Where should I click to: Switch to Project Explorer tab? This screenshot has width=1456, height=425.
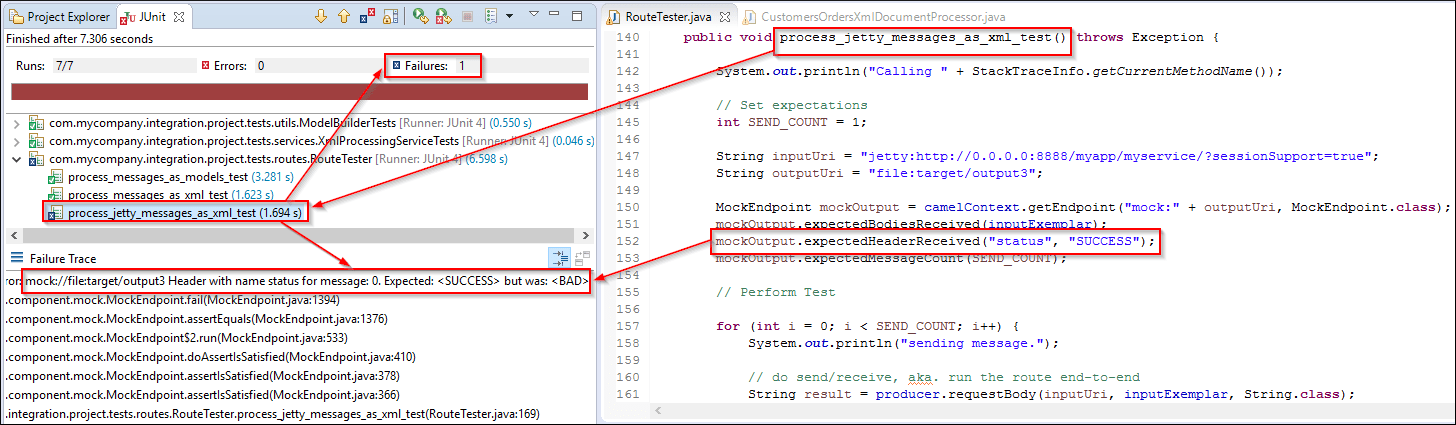[60, 17]
